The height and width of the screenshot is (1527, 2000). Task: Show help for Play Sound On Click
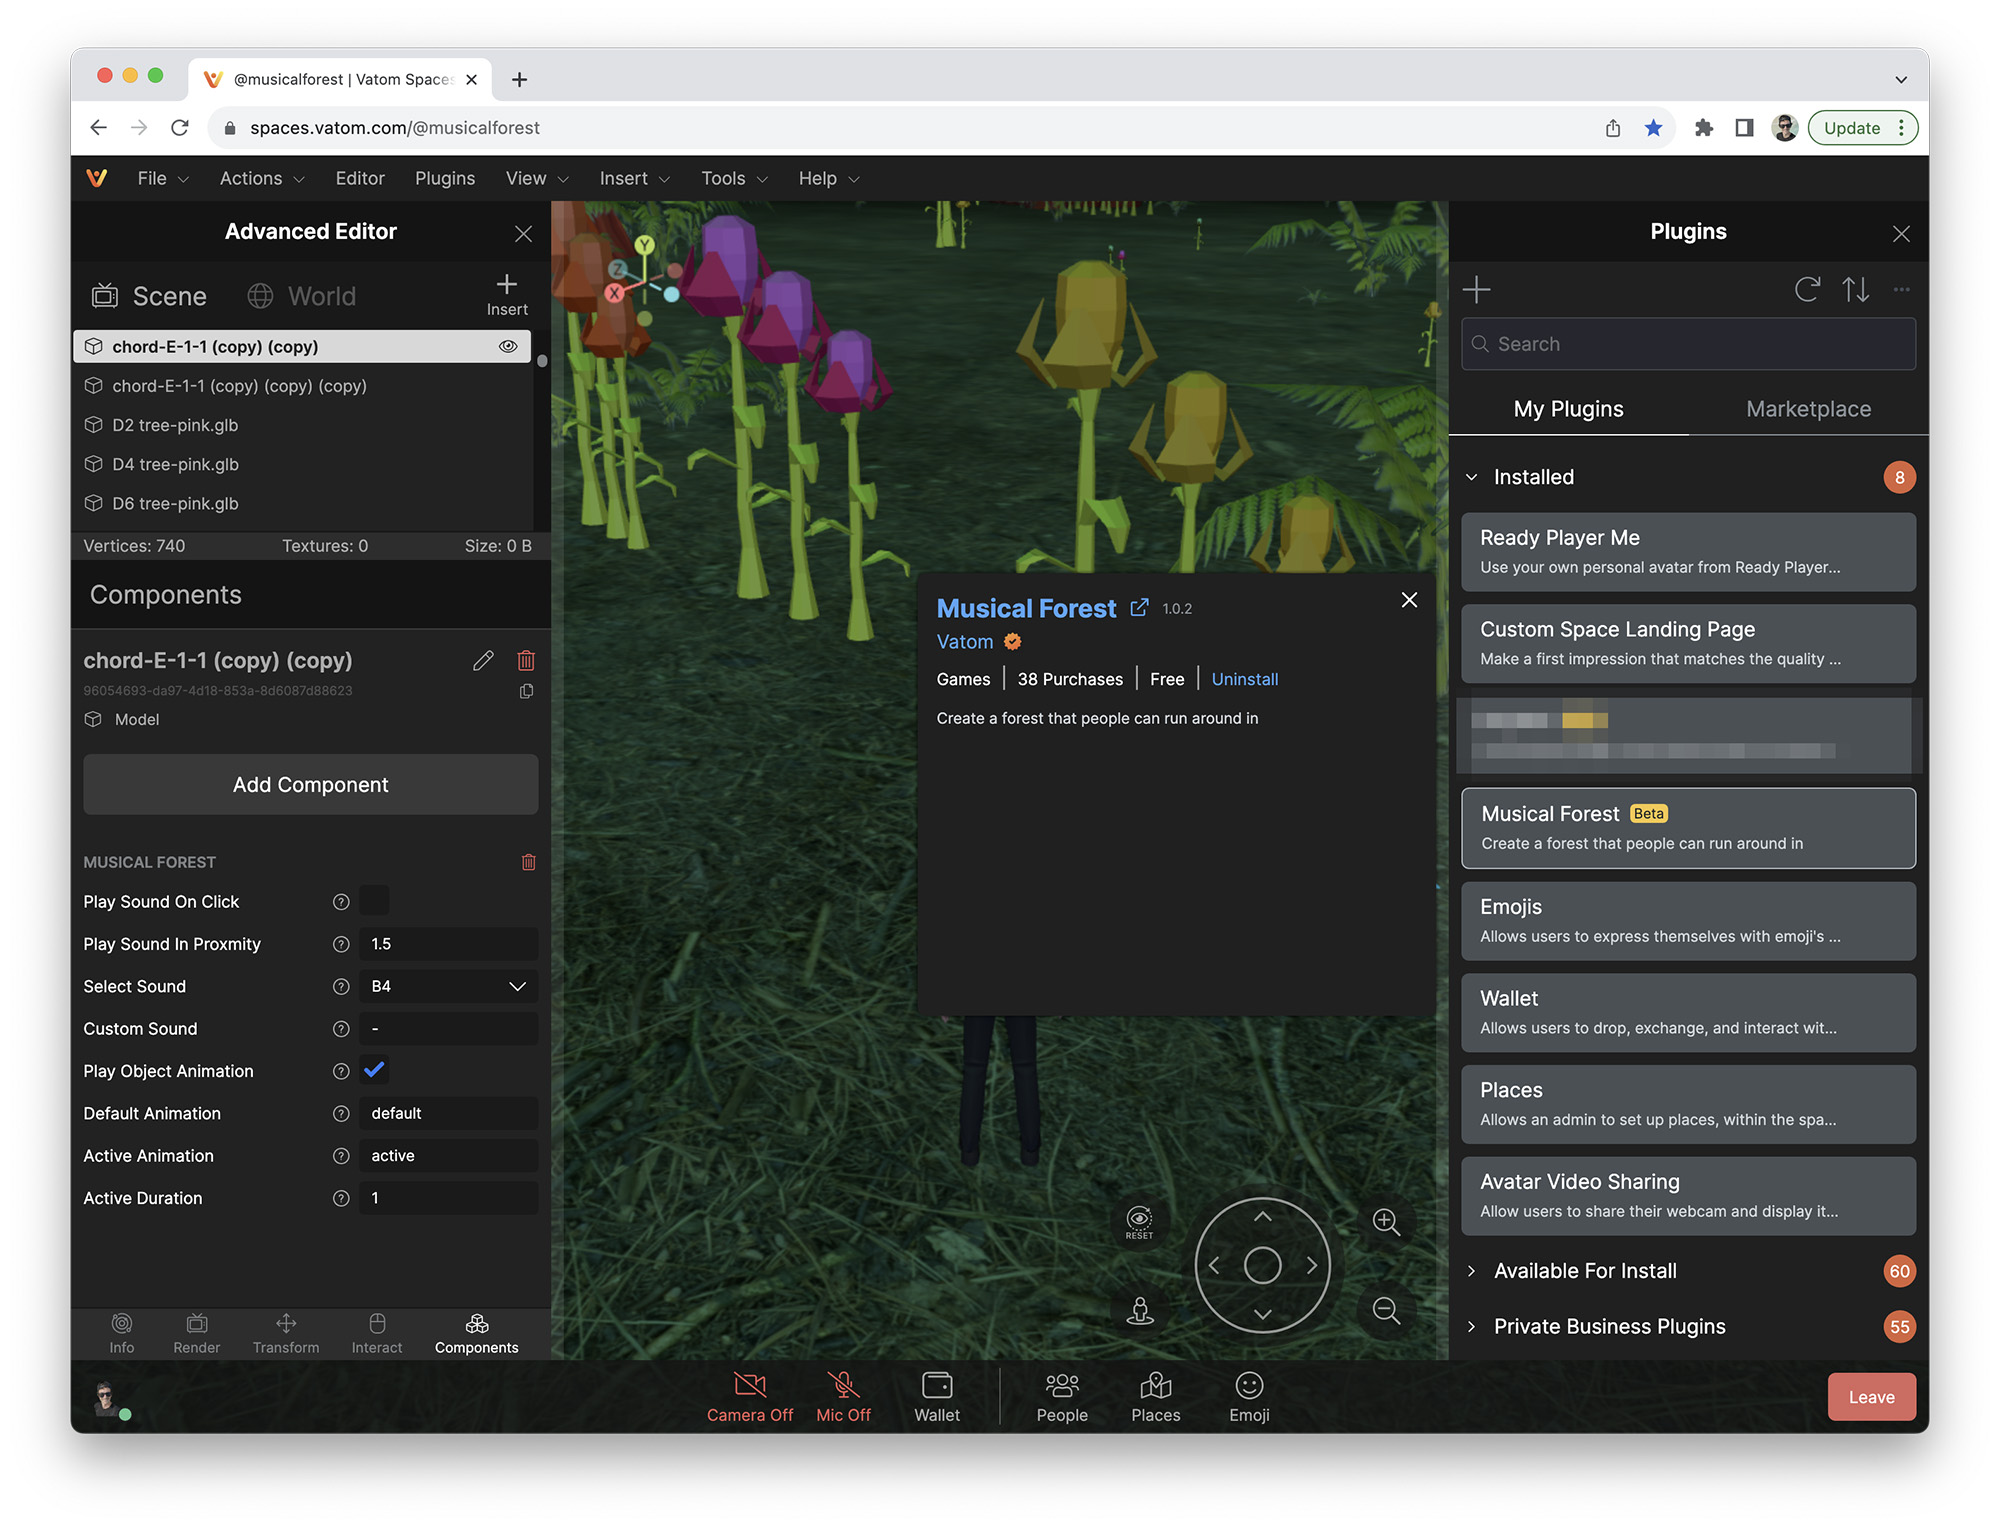(x=341, y=902)
